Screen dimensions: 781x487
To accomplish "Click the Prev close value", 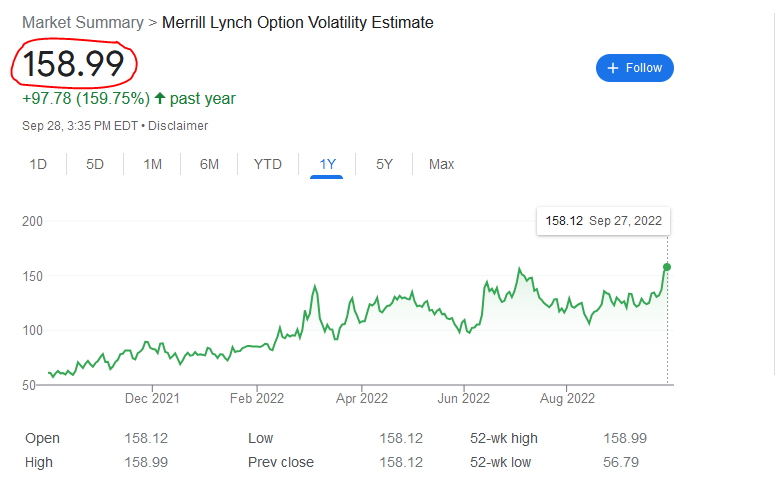I will tap(402, 462).
